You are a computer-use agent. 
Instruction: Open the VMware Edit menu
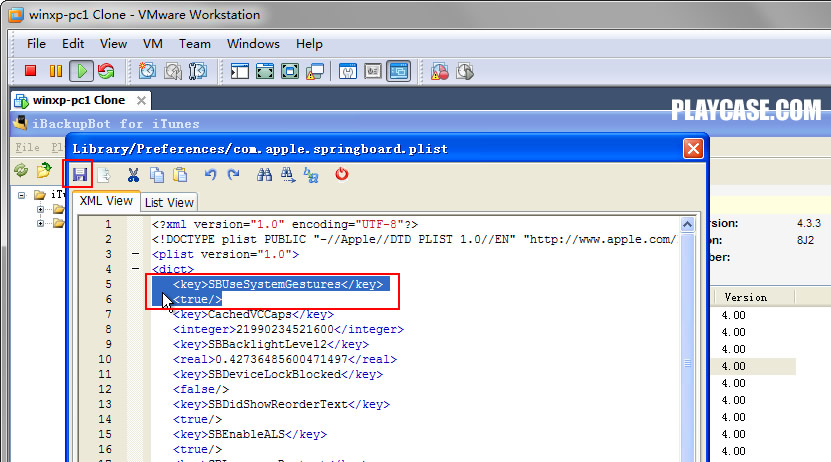click(x=73, y=44)
